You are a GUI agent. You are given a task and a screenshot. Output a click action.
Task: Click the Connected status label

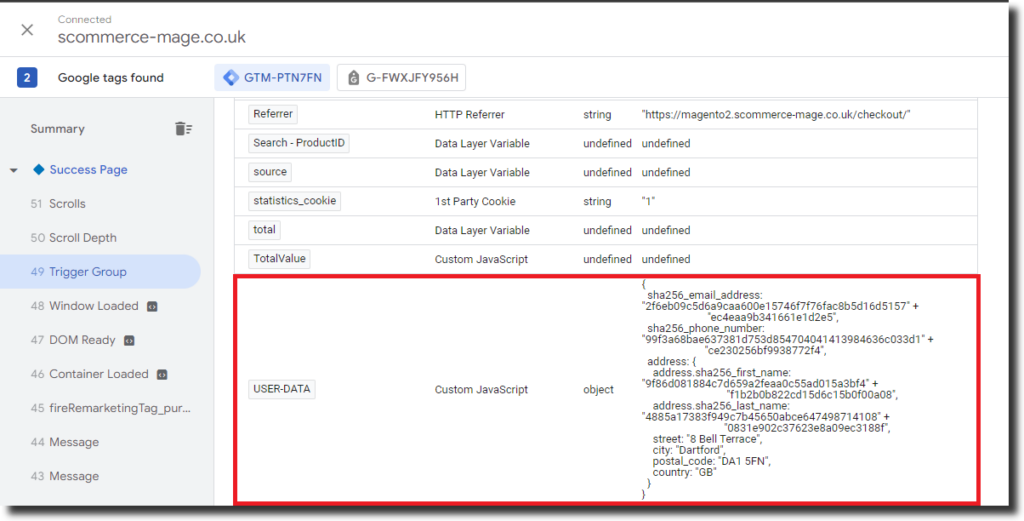[84, 20]
